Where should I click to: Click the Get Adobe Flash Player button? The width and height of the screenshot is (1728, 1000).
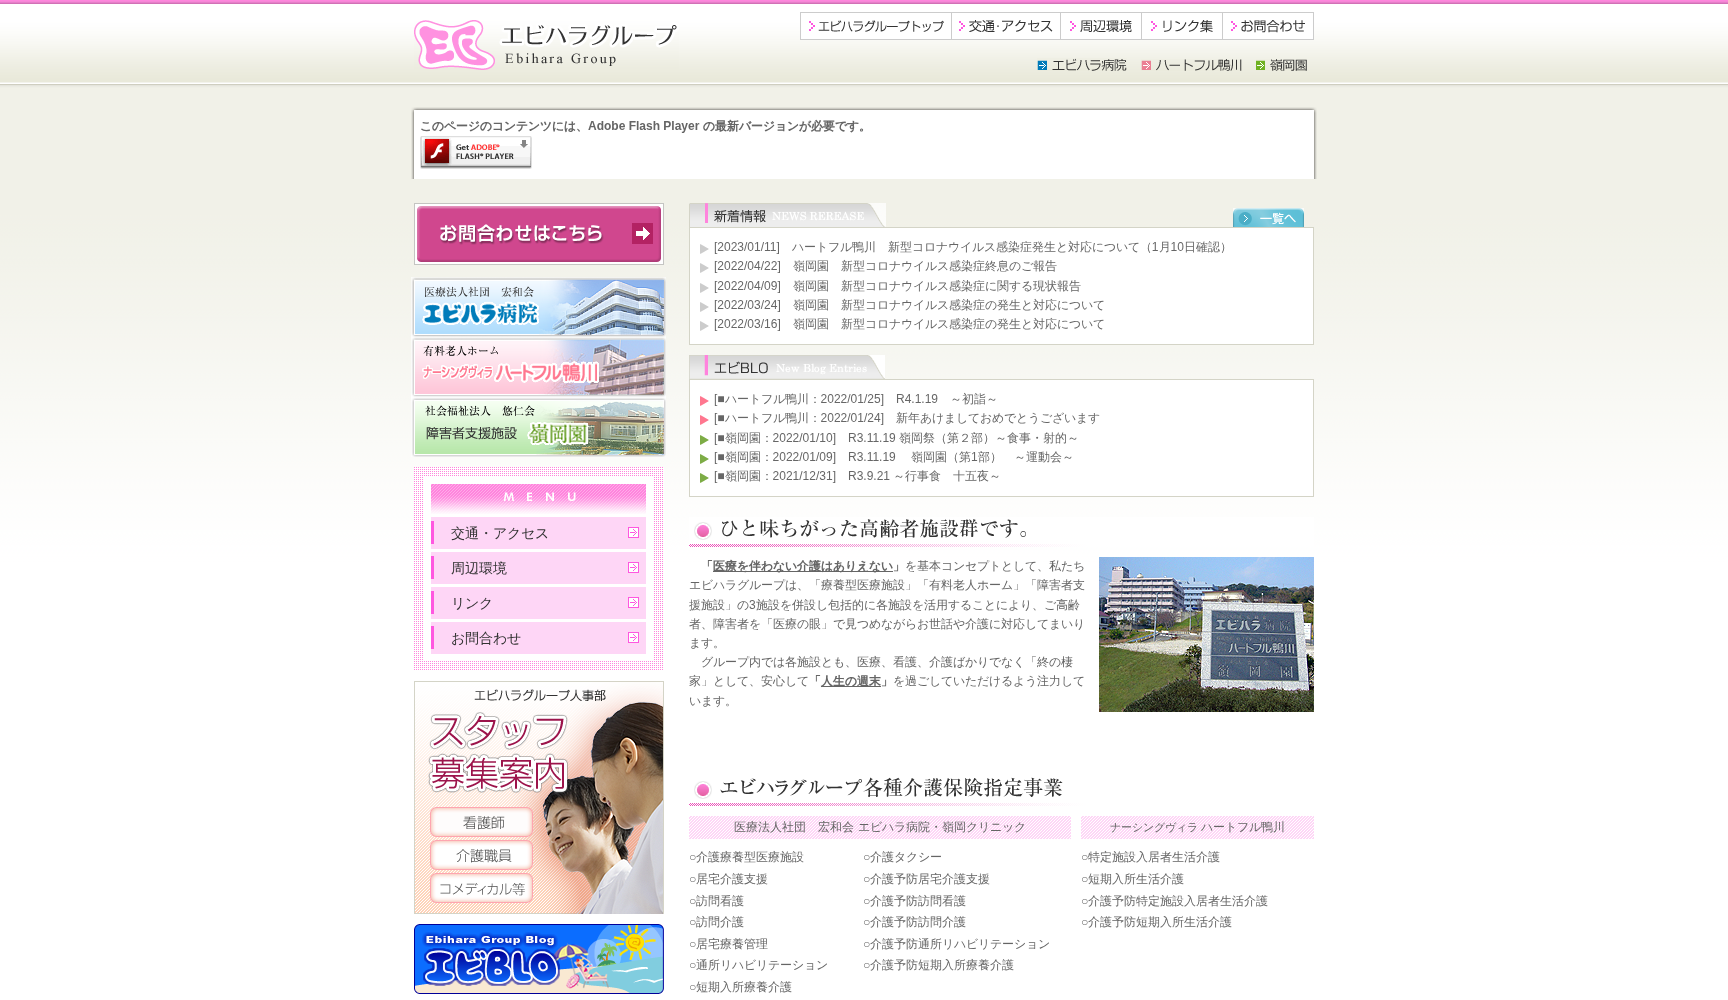475,152
